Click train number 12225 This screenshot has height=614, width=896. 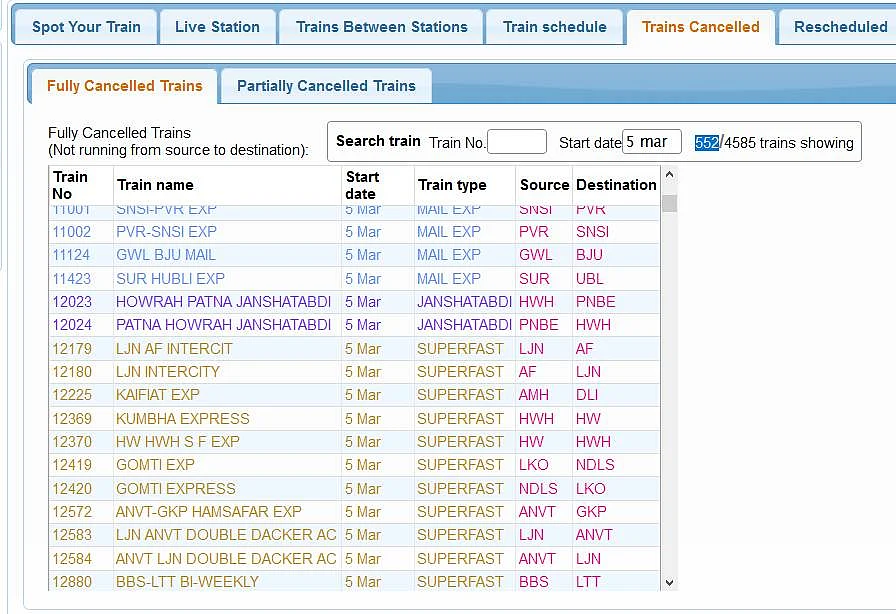click(x=71, y=394)
